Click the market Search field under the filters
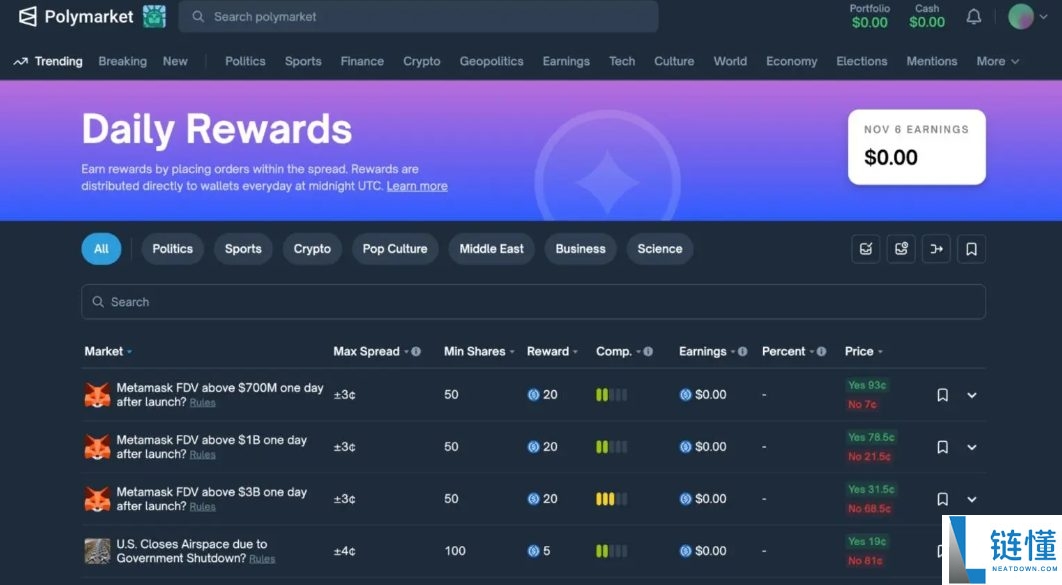 [533, 302]
